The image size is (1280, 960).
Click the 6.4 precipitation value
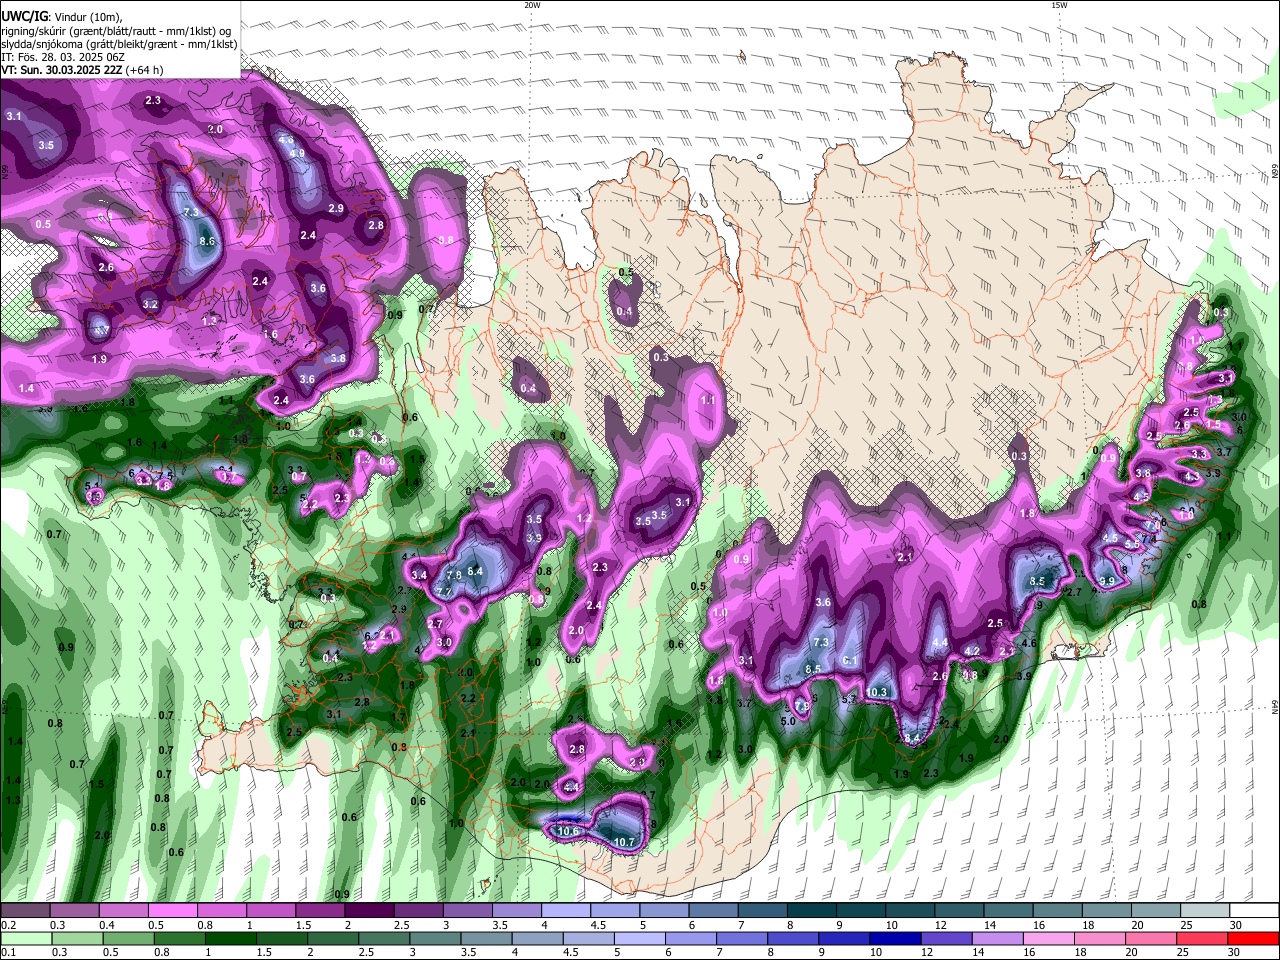(475, 571)
